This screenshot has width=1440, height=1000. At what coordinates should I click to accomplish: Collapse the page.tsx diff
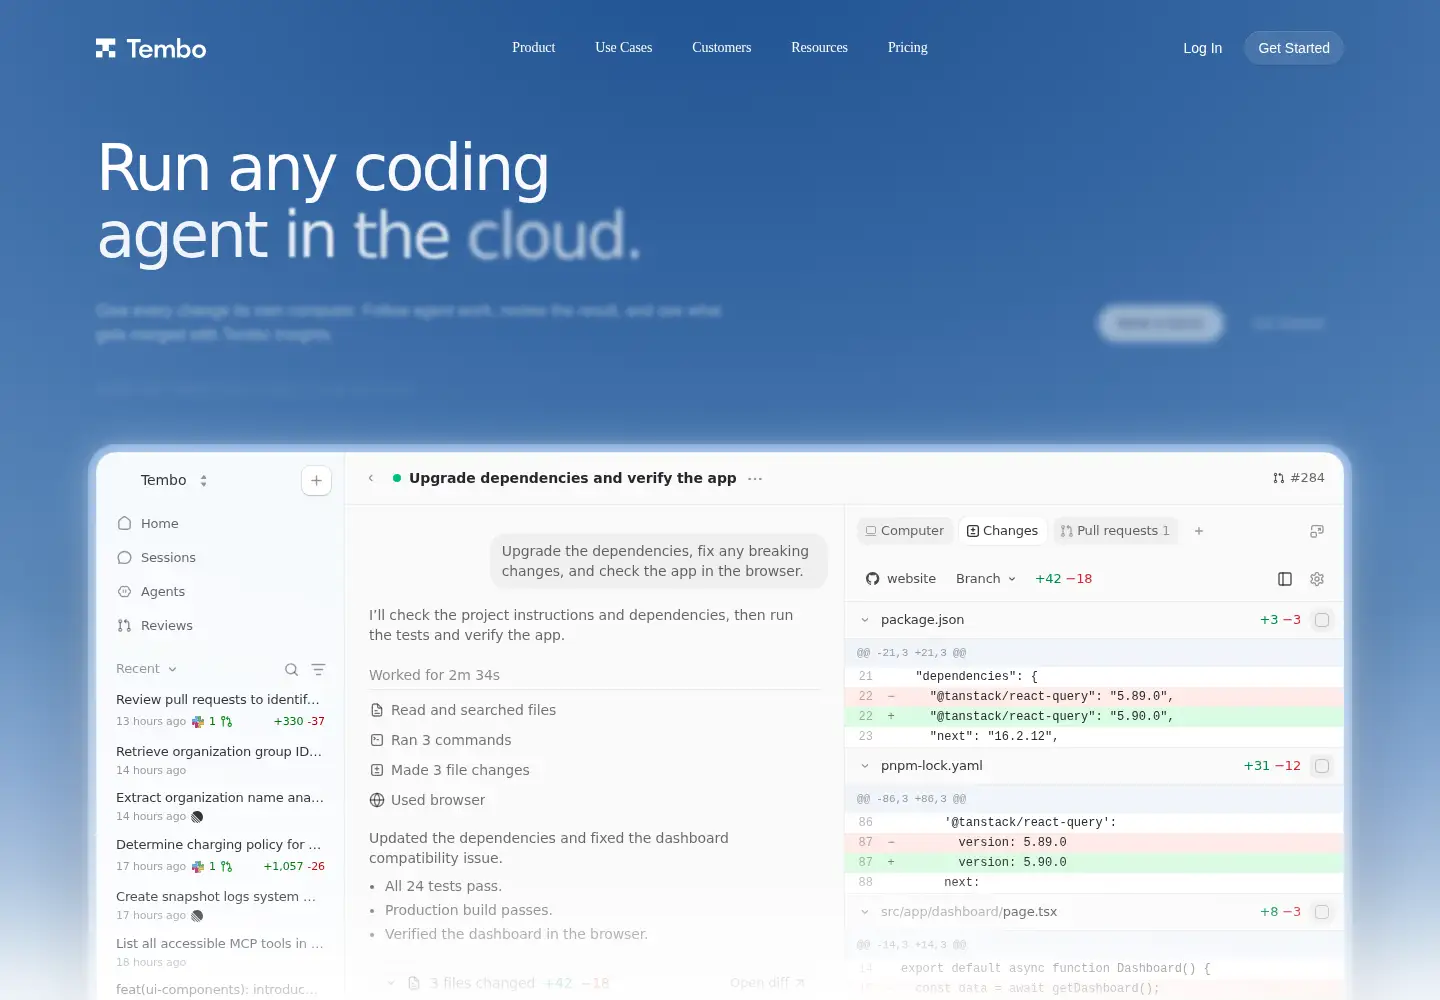click(x=865, y=912)
